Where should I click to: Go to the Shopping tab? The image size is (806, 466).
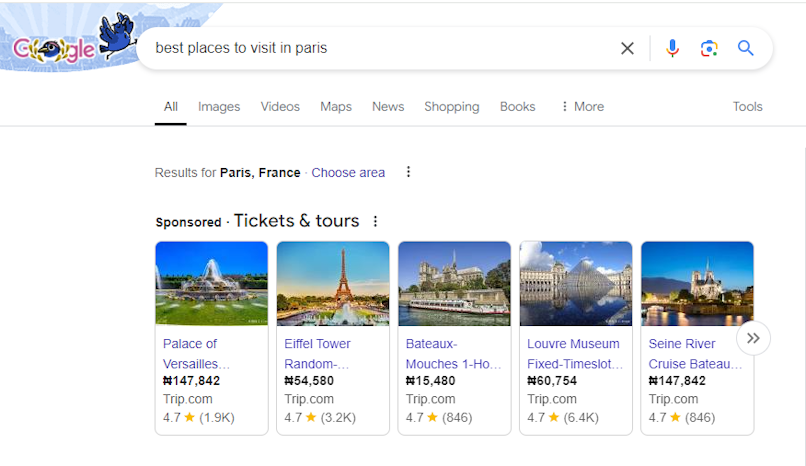(x=451, y=106)
